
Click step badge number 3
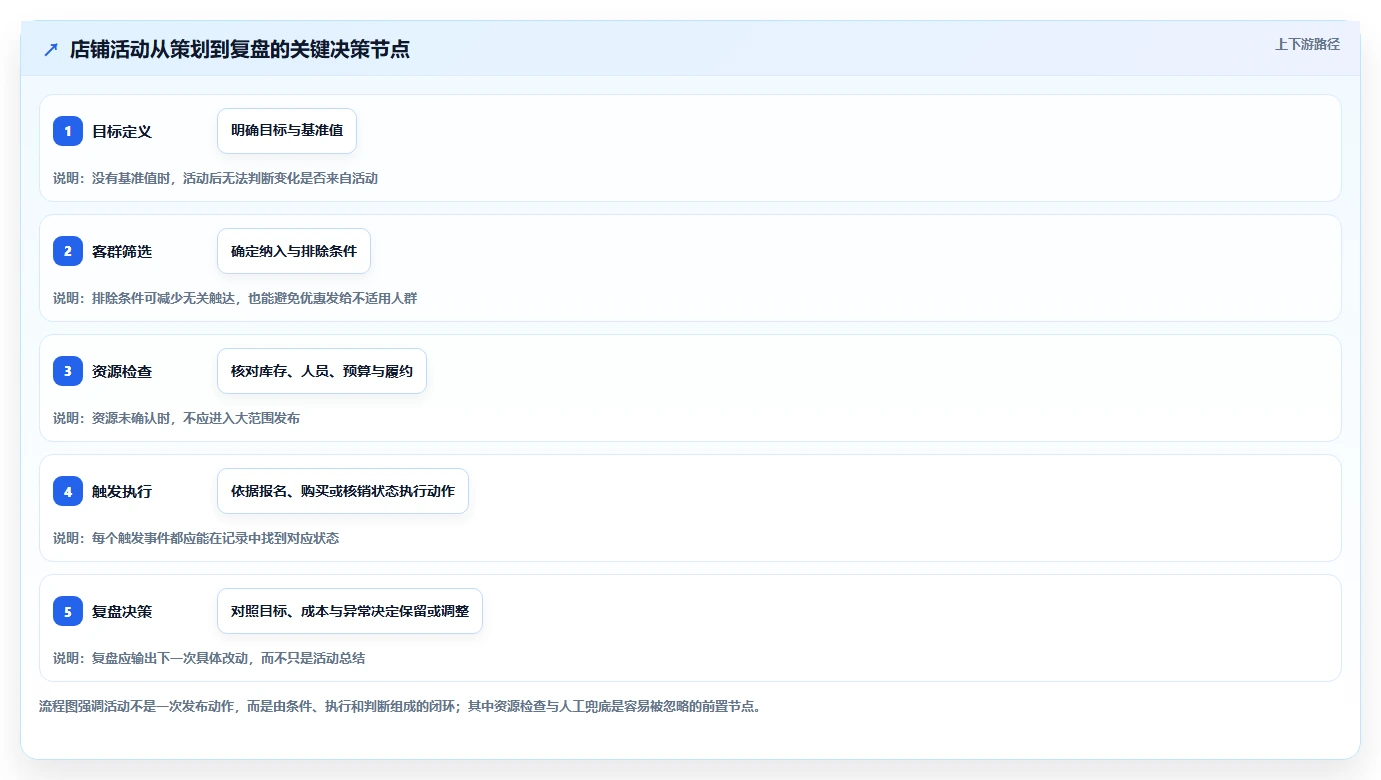click(x=68, y=371)
